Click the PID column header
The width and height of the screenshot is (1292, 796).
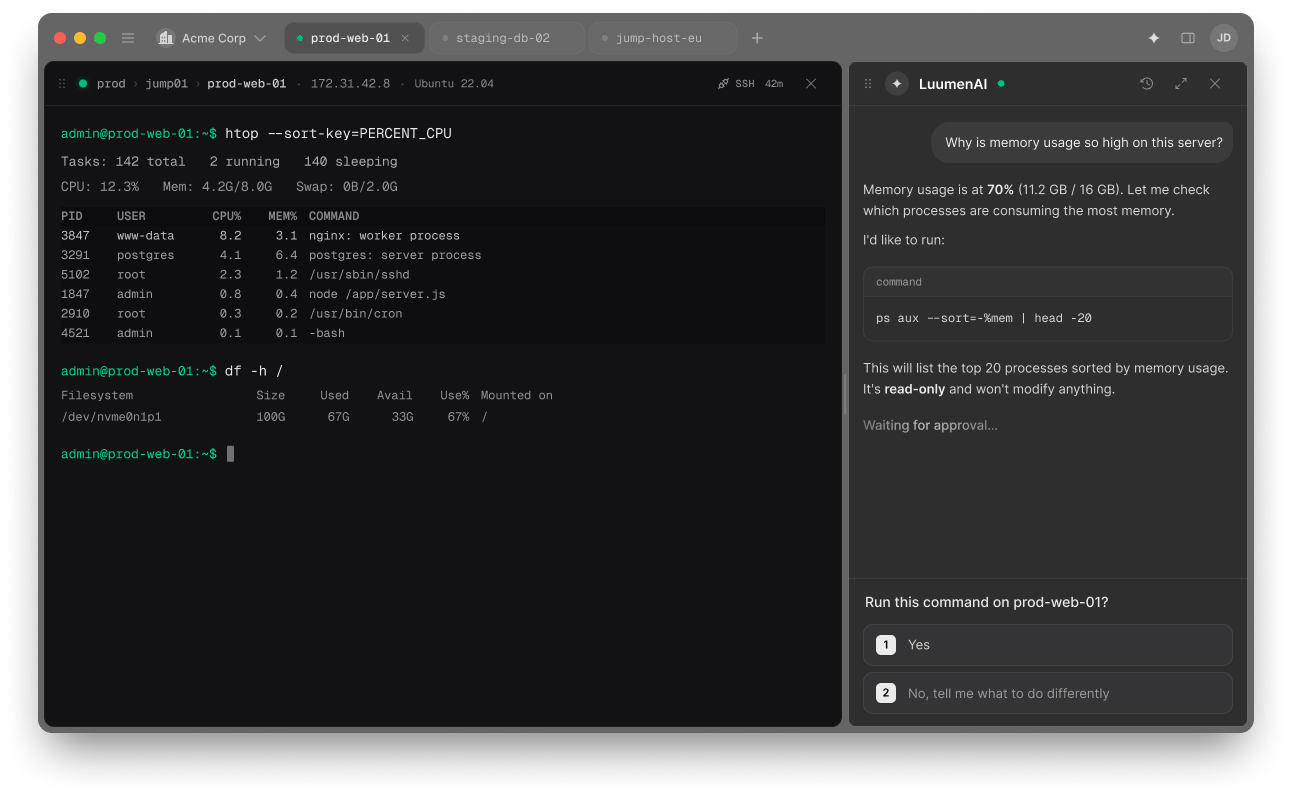tap(72, 216)
